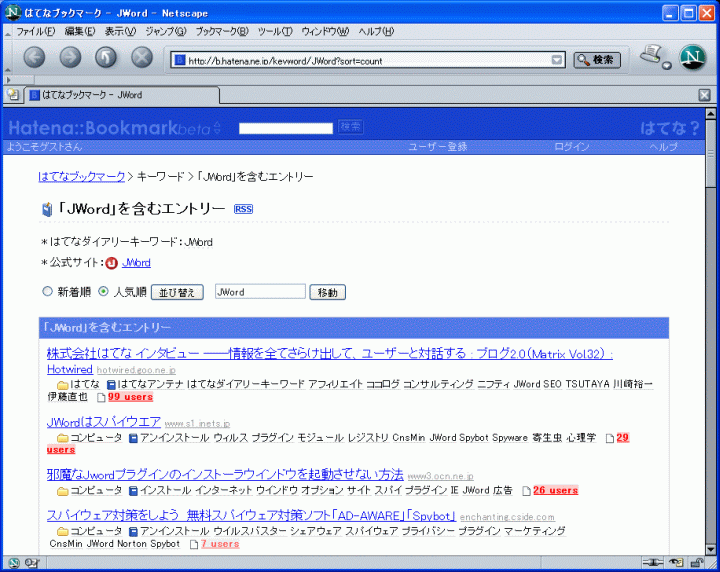Click the Netscape logo icon
This screenshot has width=720, height=572.
692,58
